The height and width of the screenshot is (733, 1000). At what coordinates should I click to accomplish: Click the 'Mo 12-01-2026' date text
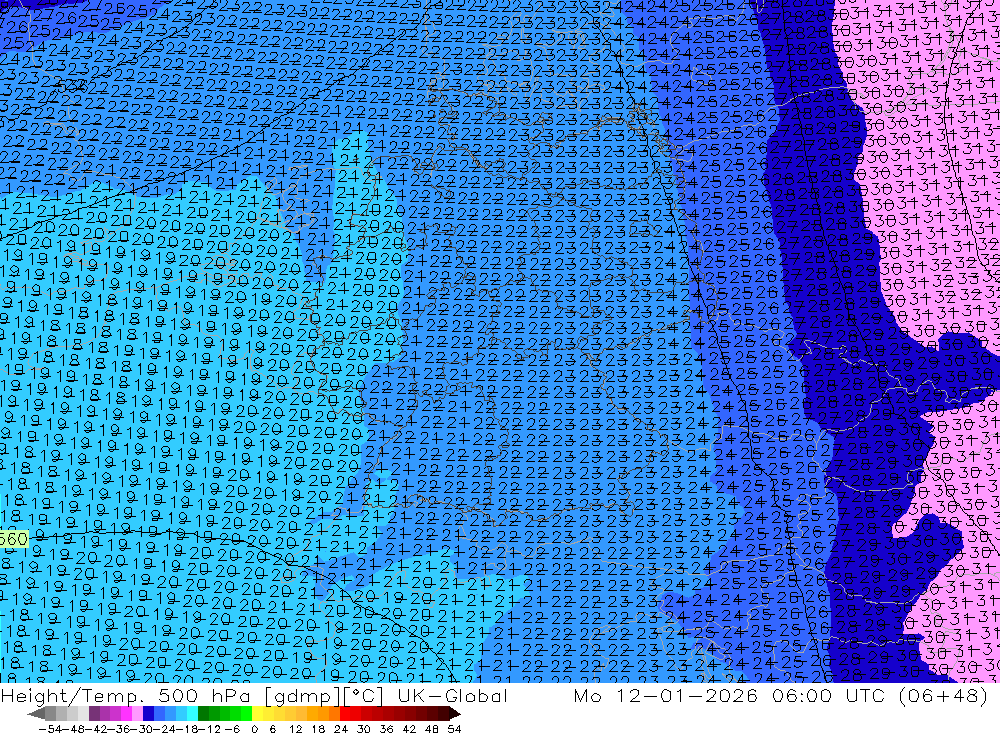tap(666, 695)
